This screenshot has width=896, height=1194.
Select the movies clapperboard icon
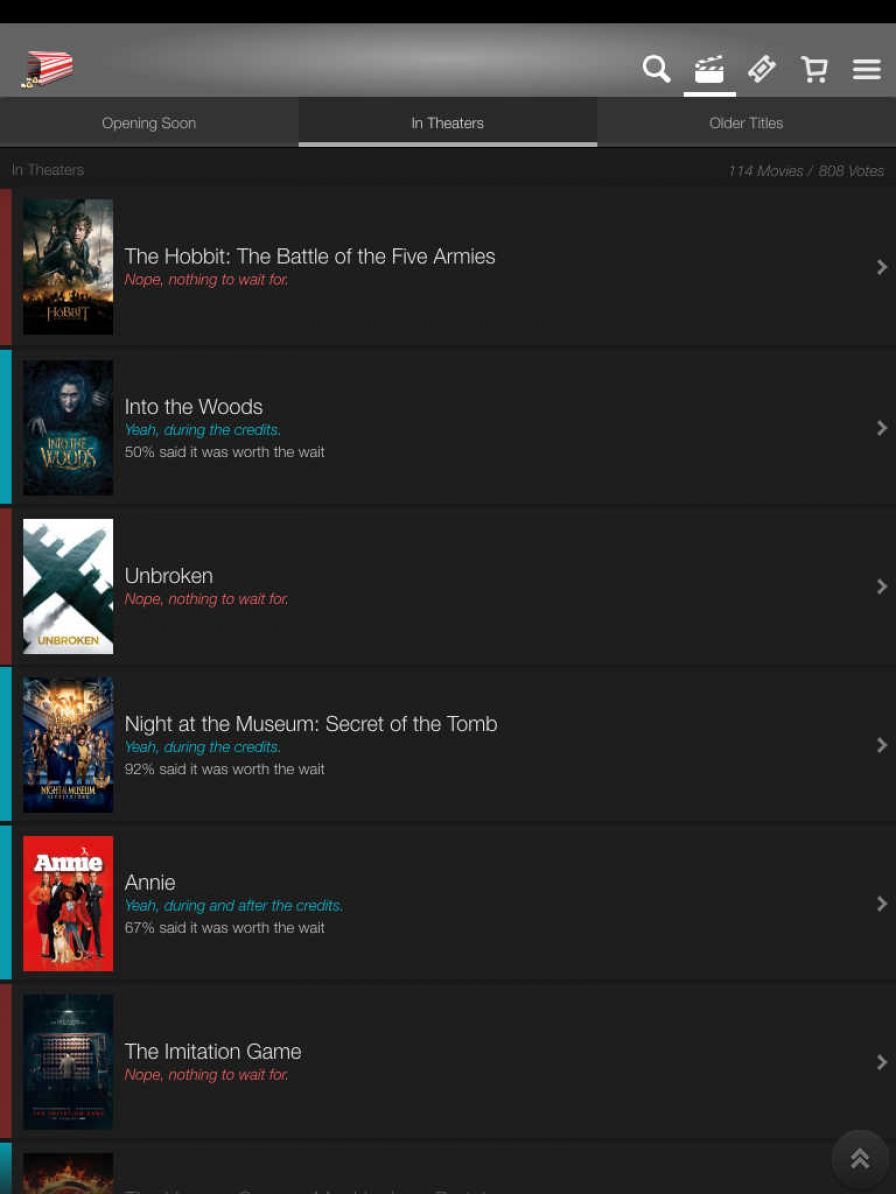click(709, 69)
